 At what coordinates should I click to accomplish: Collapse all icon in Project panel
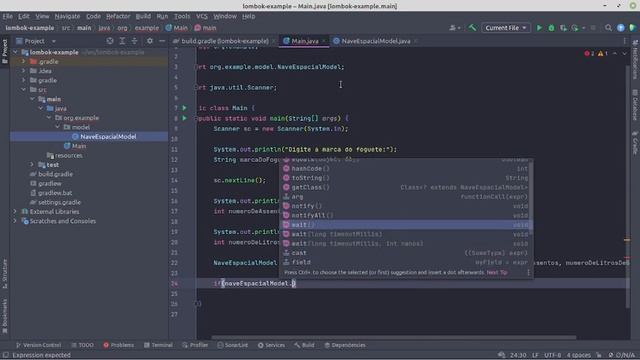coord(134,41)
